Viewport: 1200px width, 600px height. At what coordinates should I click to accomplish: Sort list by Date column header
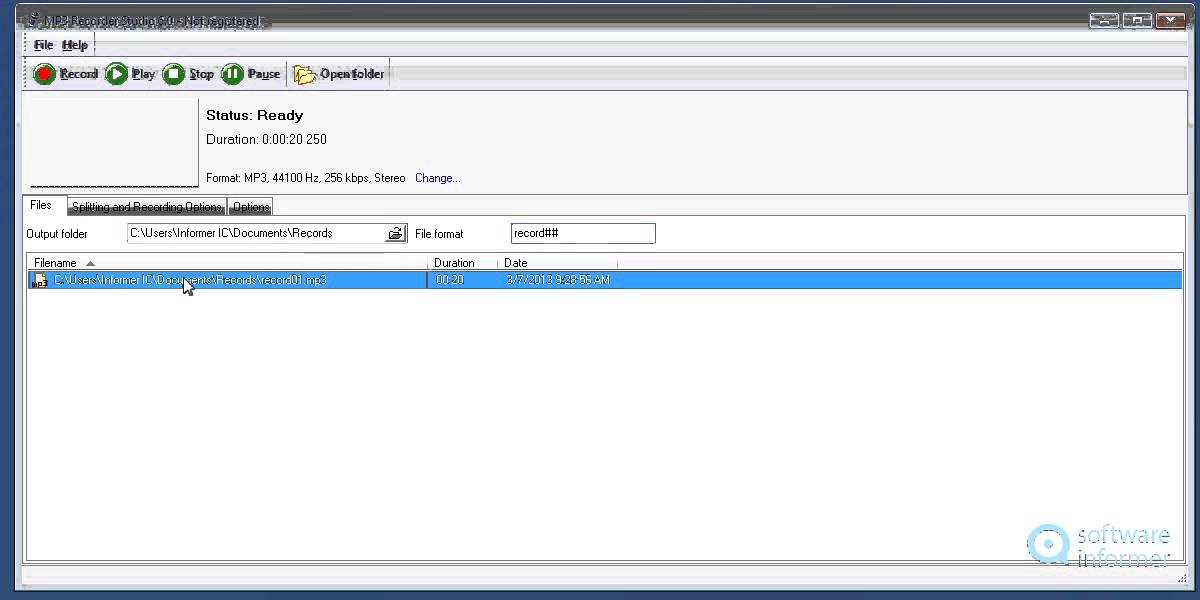[x=557, y=263]
